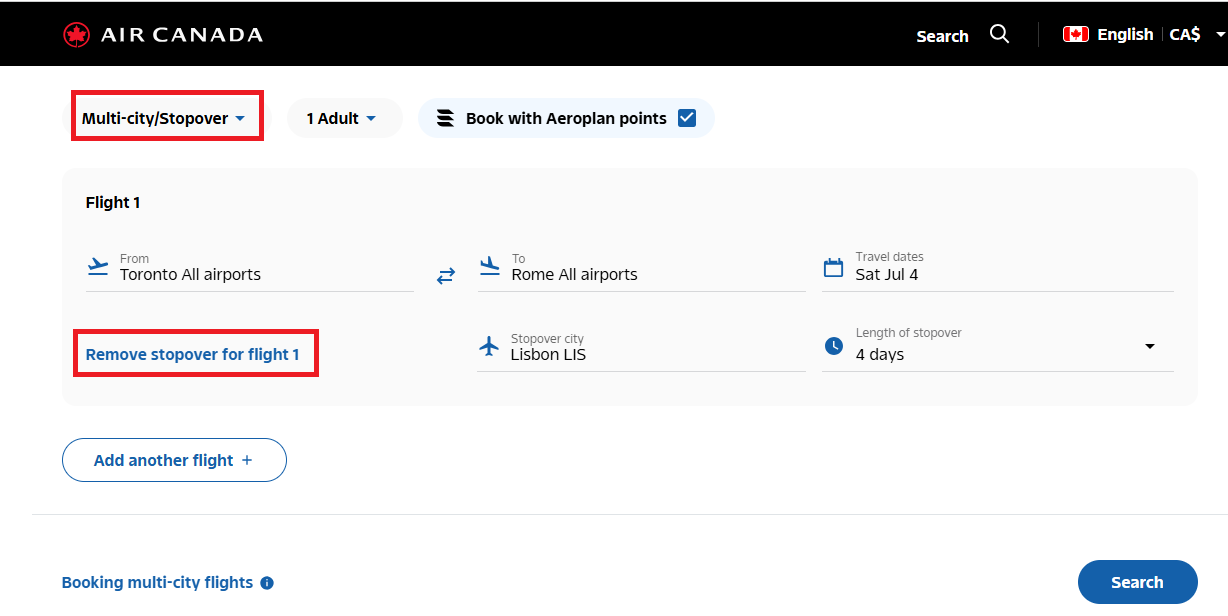Click the arrival plane icon beside To field
The image size is (1228, 616).
[489, 266]
